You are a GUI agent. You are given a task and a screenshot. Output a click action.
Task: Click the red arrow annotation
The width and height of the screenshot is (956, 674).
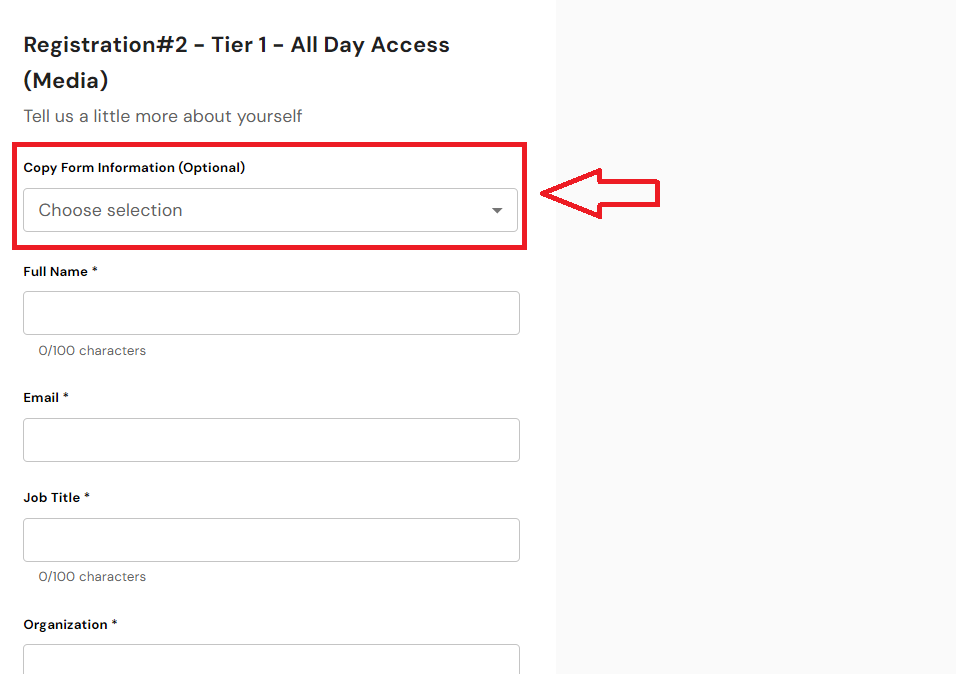pyautogui.click(x=600, y=193)
